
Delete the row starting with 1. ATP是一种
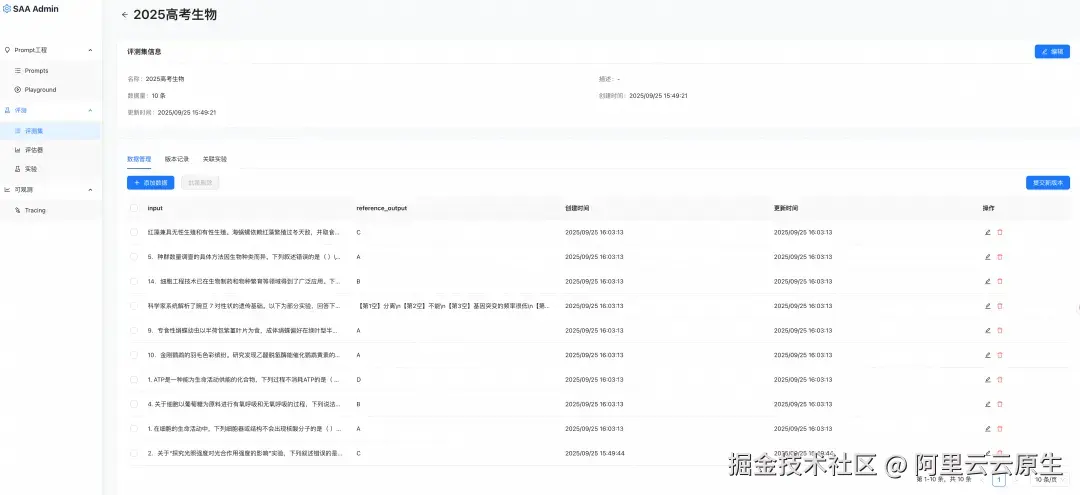(999, 379)
